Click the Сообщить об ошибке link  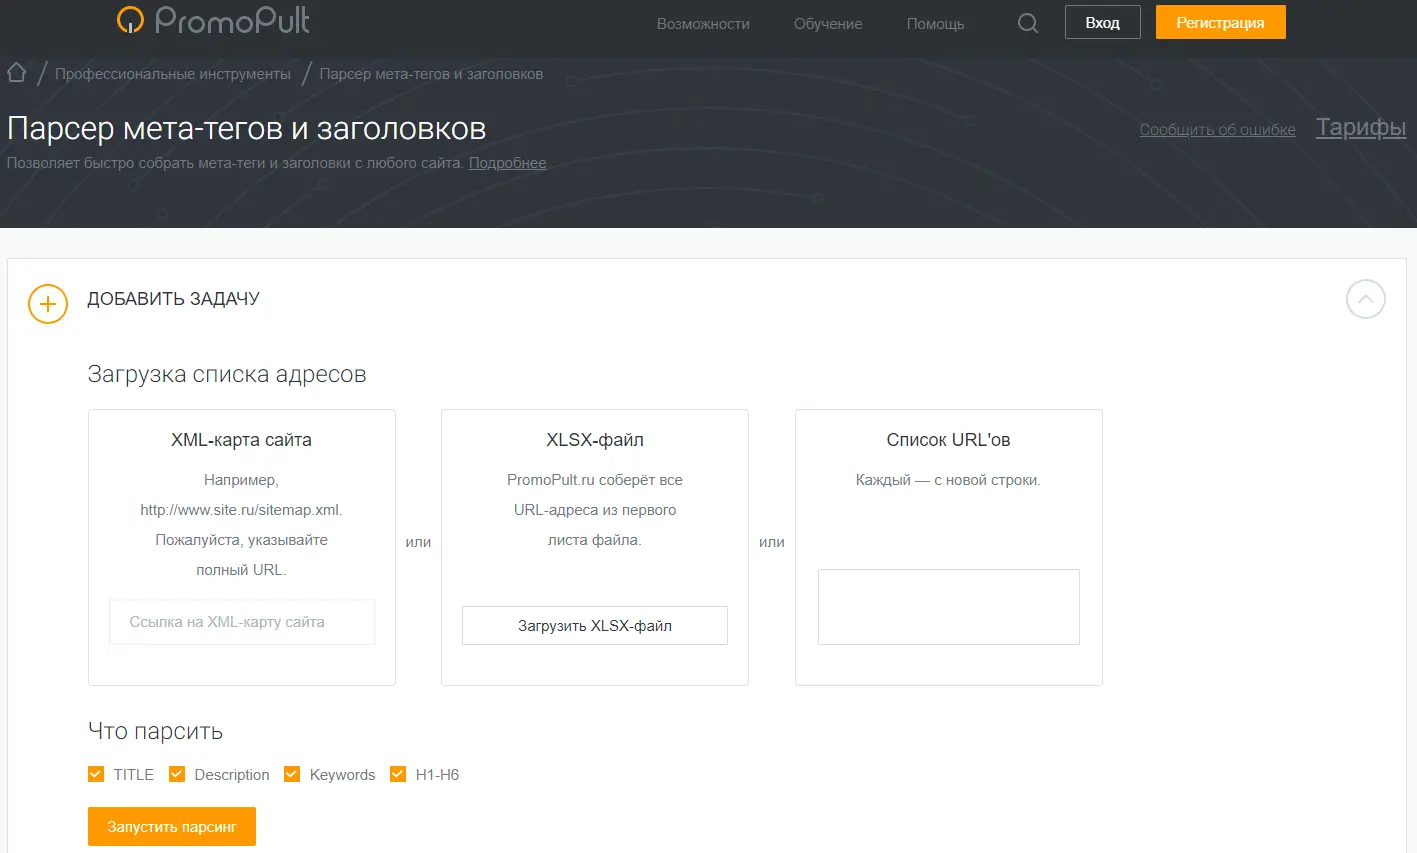pyautogui.click(x=1217, y=130)
